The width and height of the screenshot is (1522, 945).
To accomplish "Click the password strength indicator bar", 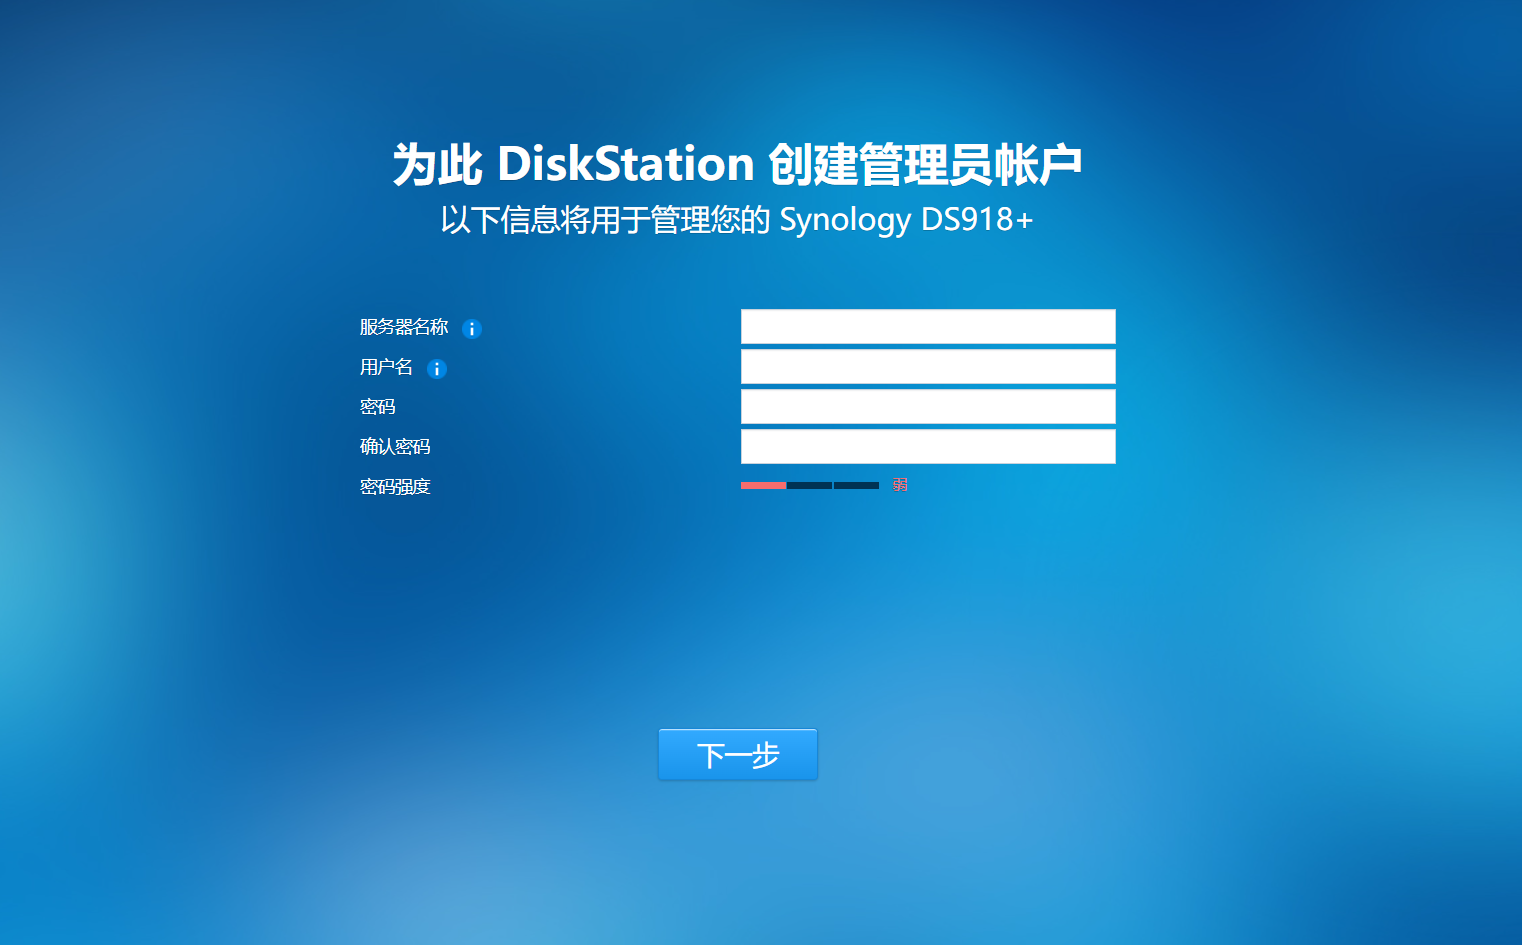I will click(810, 485).
